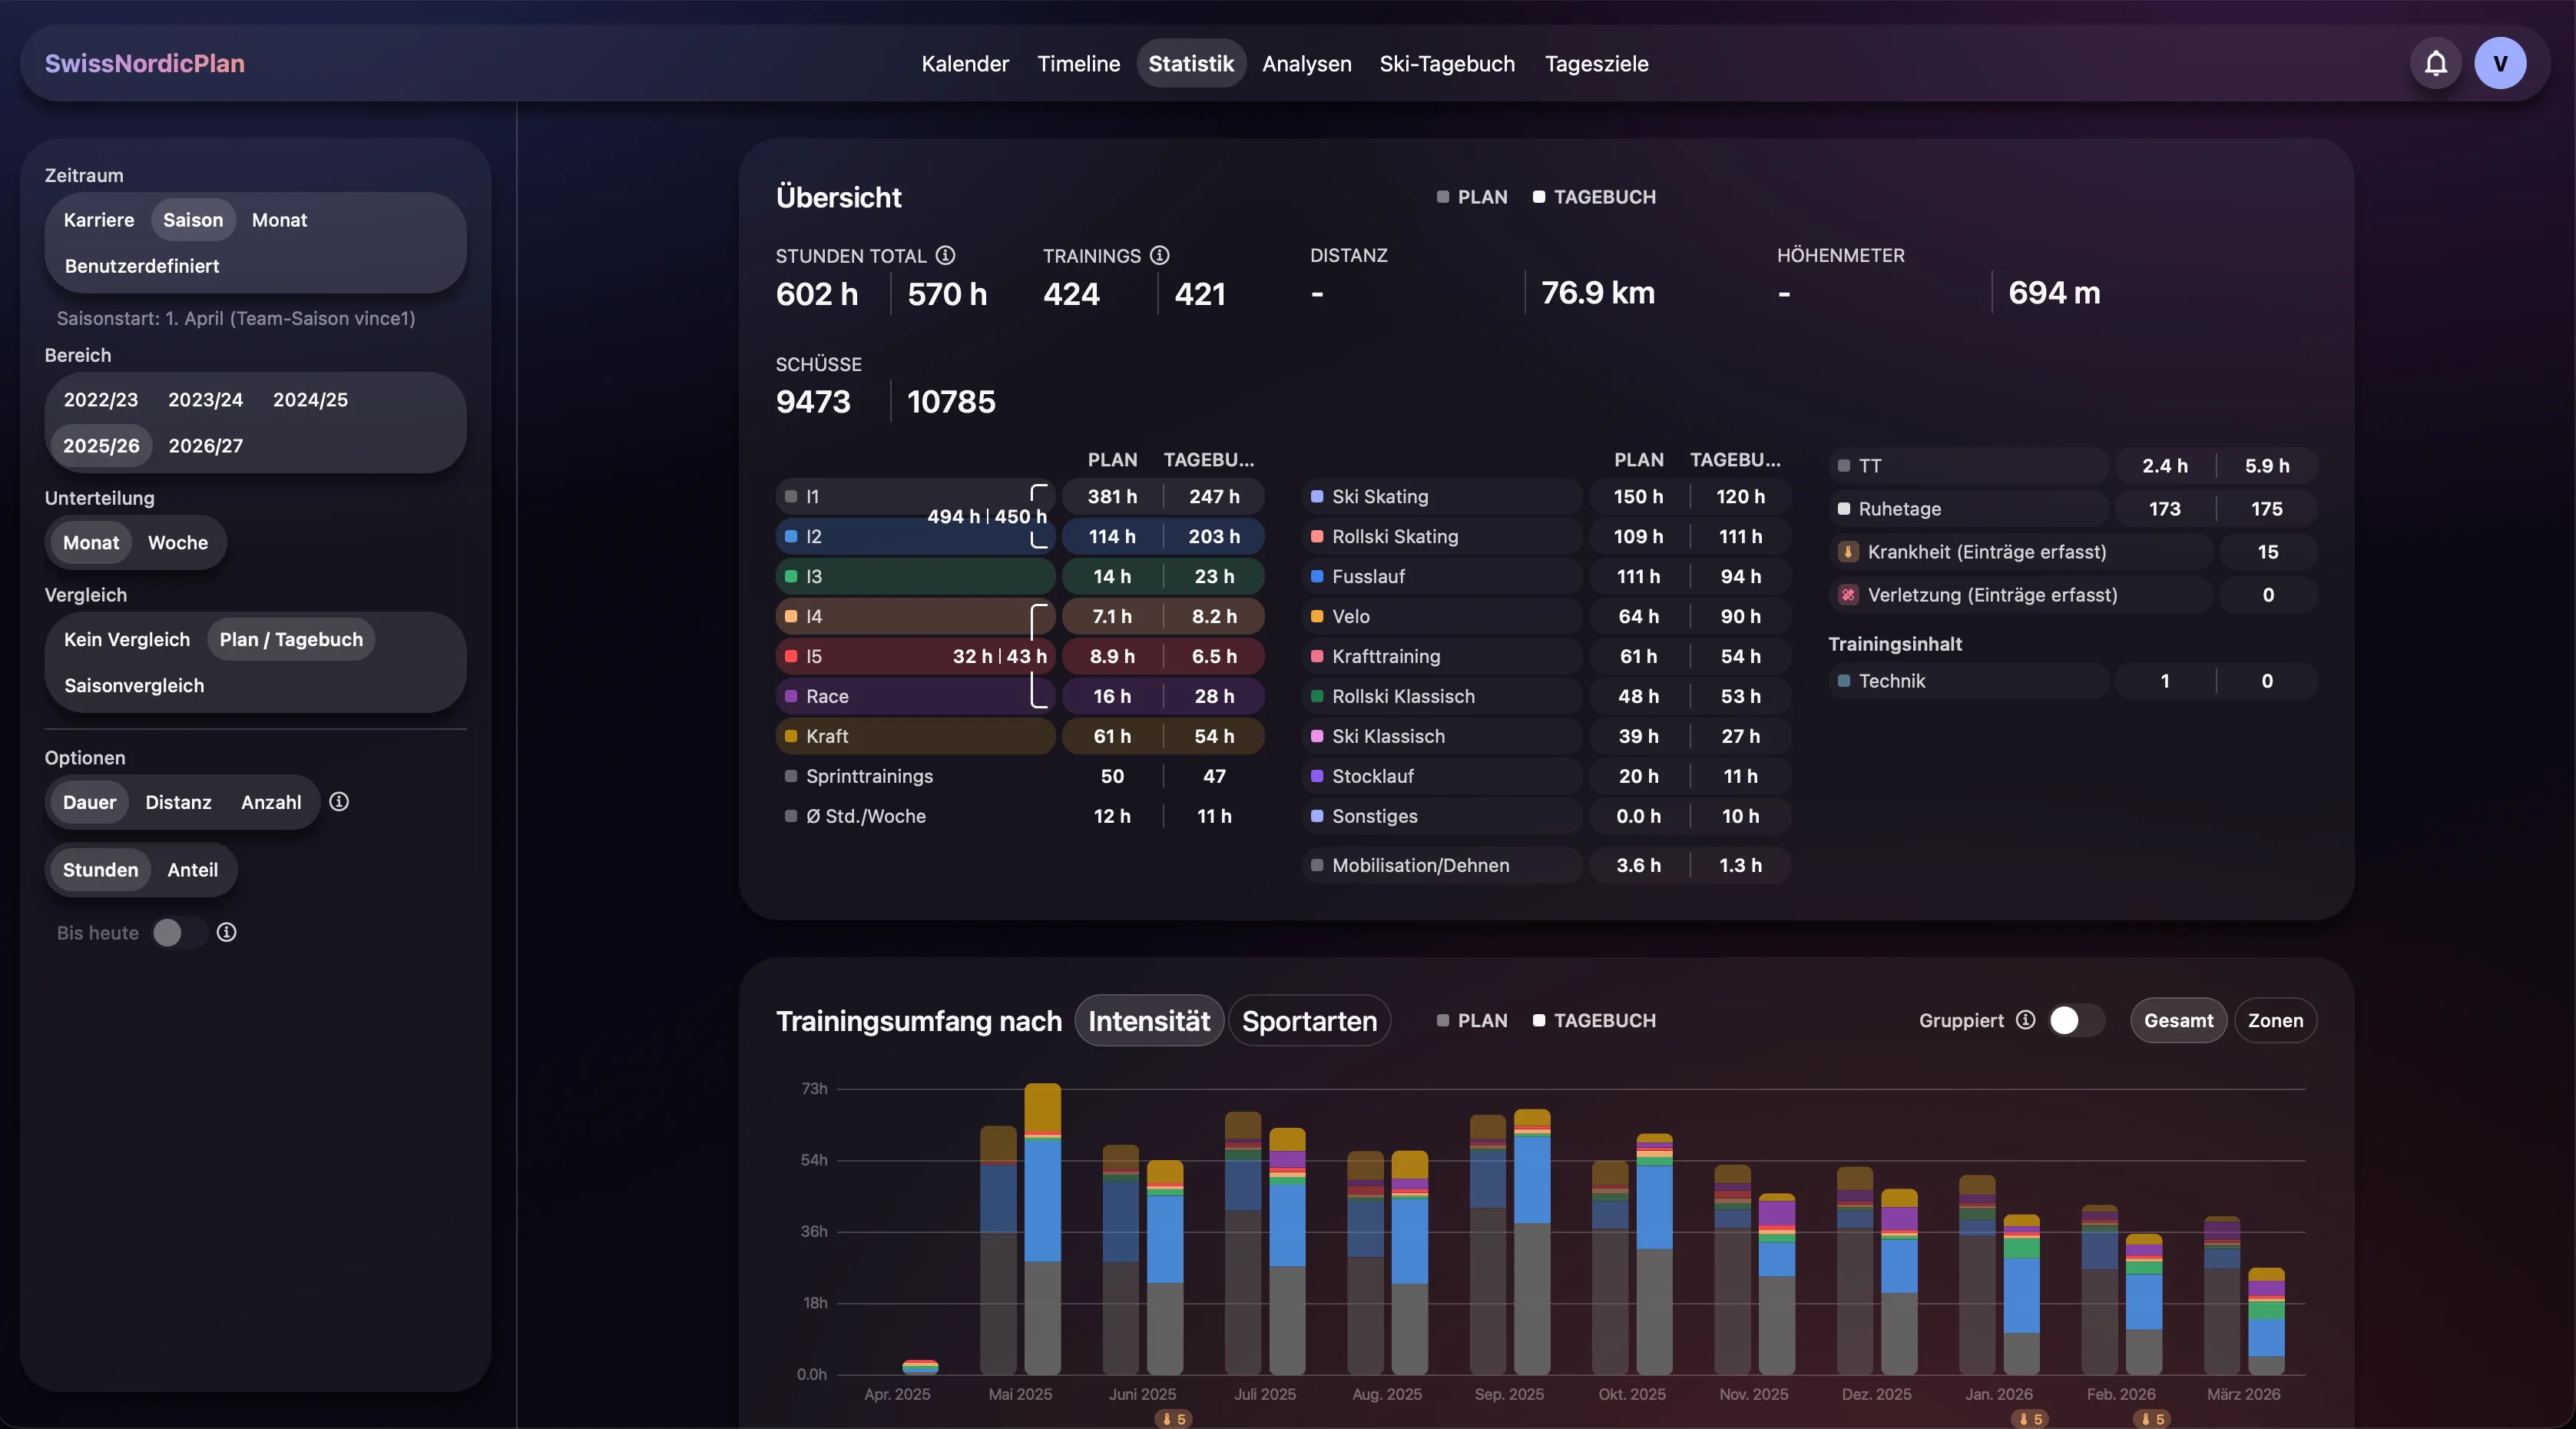The width and height of the screenshot is (2576, 1429).
Task: Click the Krankheit thermometer icon
Action: coord(1848,552)
